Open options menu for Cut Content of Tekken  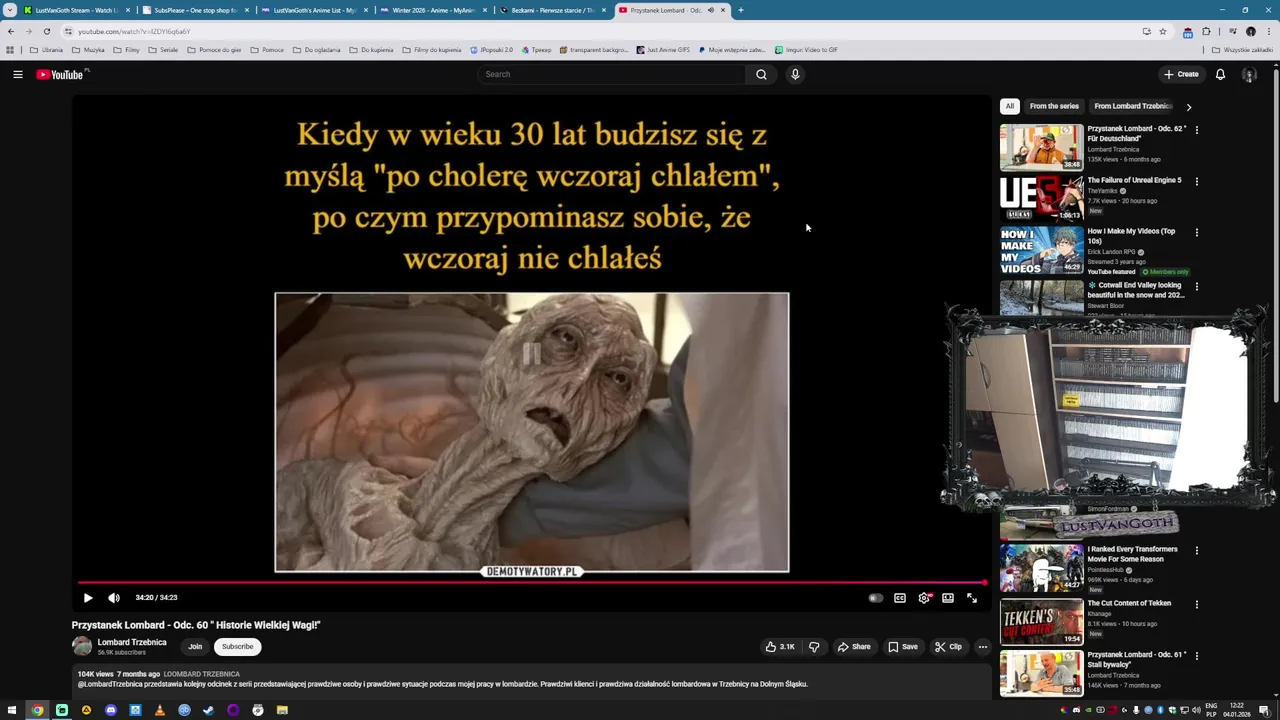pyautogui.click(x=1197, y=604)
